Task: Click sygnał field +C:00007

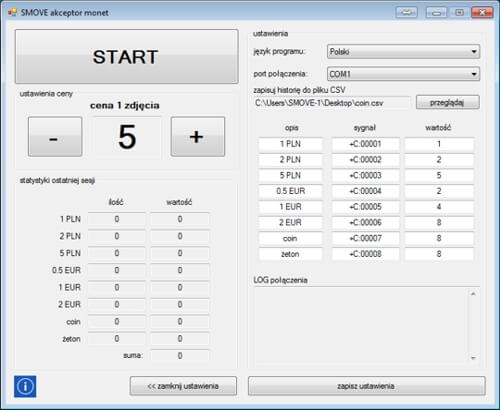Action: [x=365, y=238]
